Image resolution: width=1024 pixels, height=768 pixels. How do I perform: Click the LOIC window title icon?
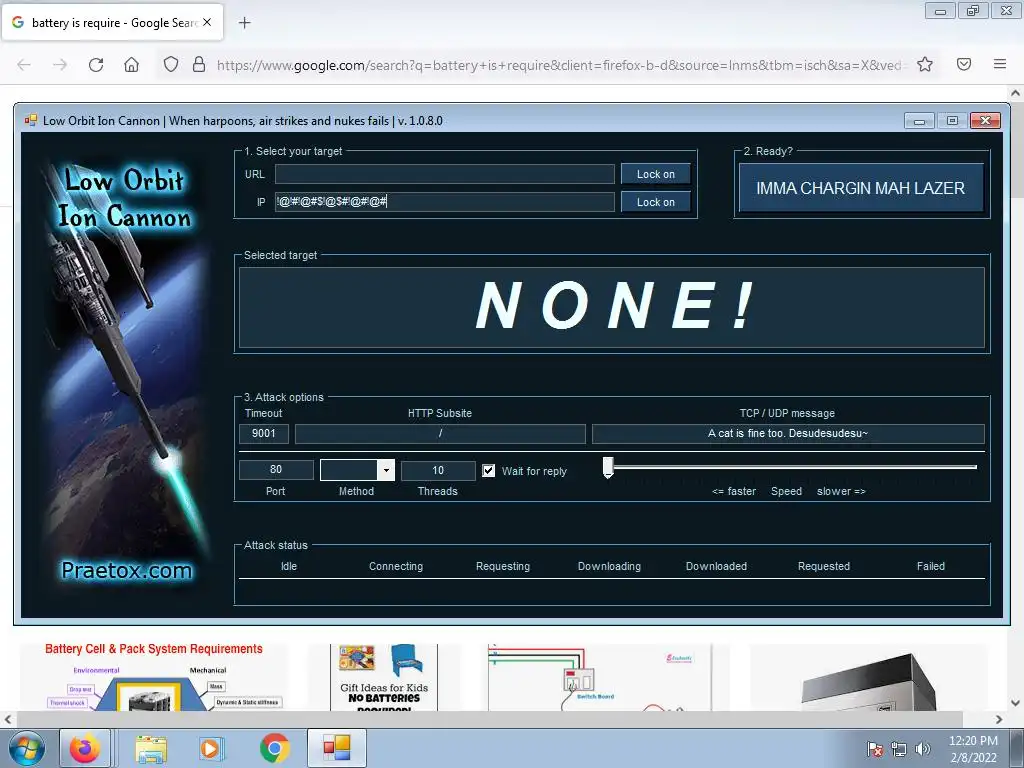(x=31, y=120)
